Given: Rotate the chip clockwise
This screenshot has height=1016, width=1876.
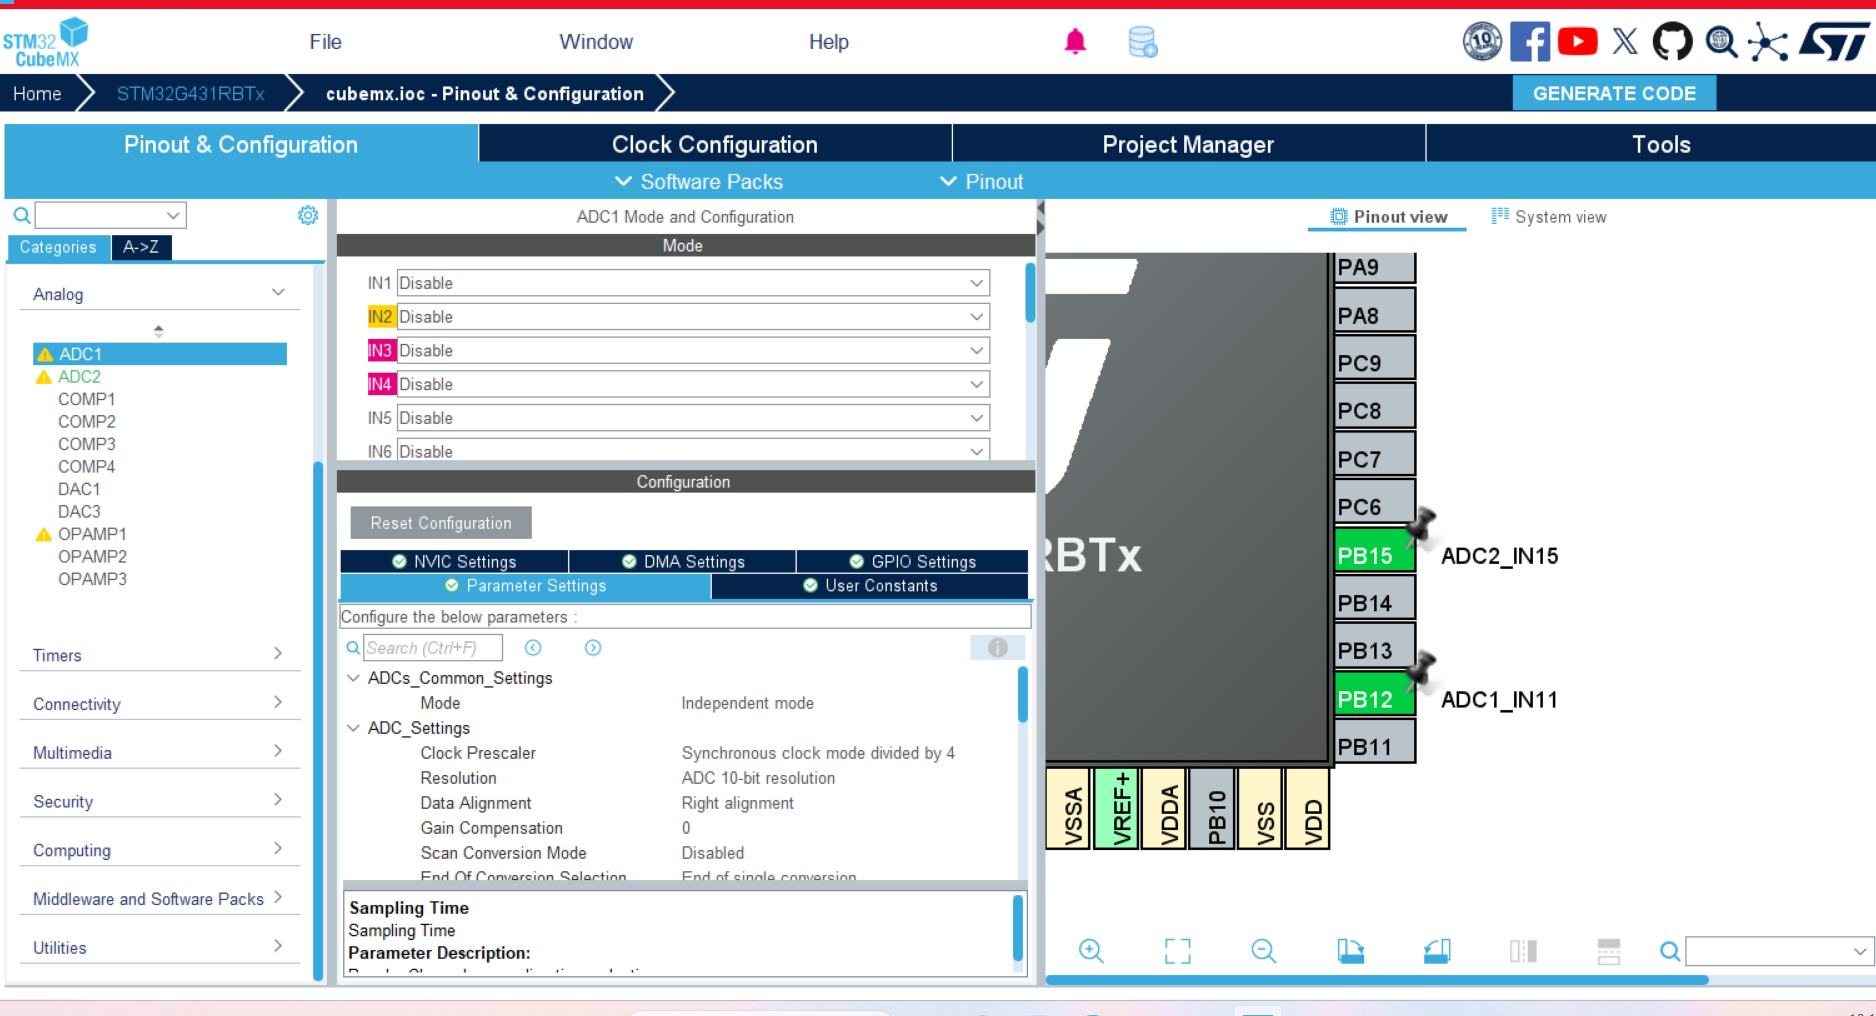Looking at the screenshot, I should (1350, 951).
